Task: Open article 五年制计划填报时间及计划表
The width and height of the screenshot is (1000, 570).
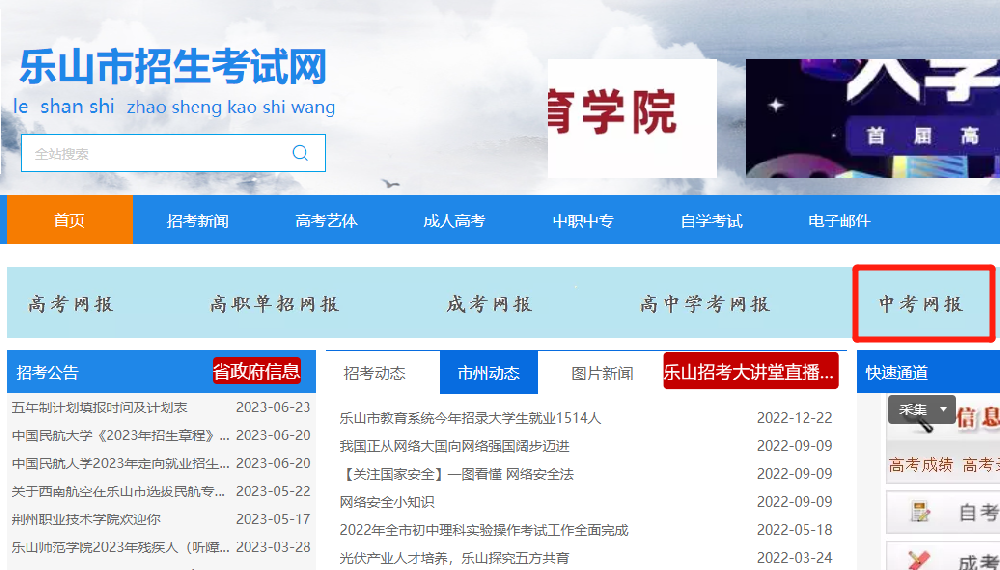Action: pyautogui.click(x=100, y=407)
